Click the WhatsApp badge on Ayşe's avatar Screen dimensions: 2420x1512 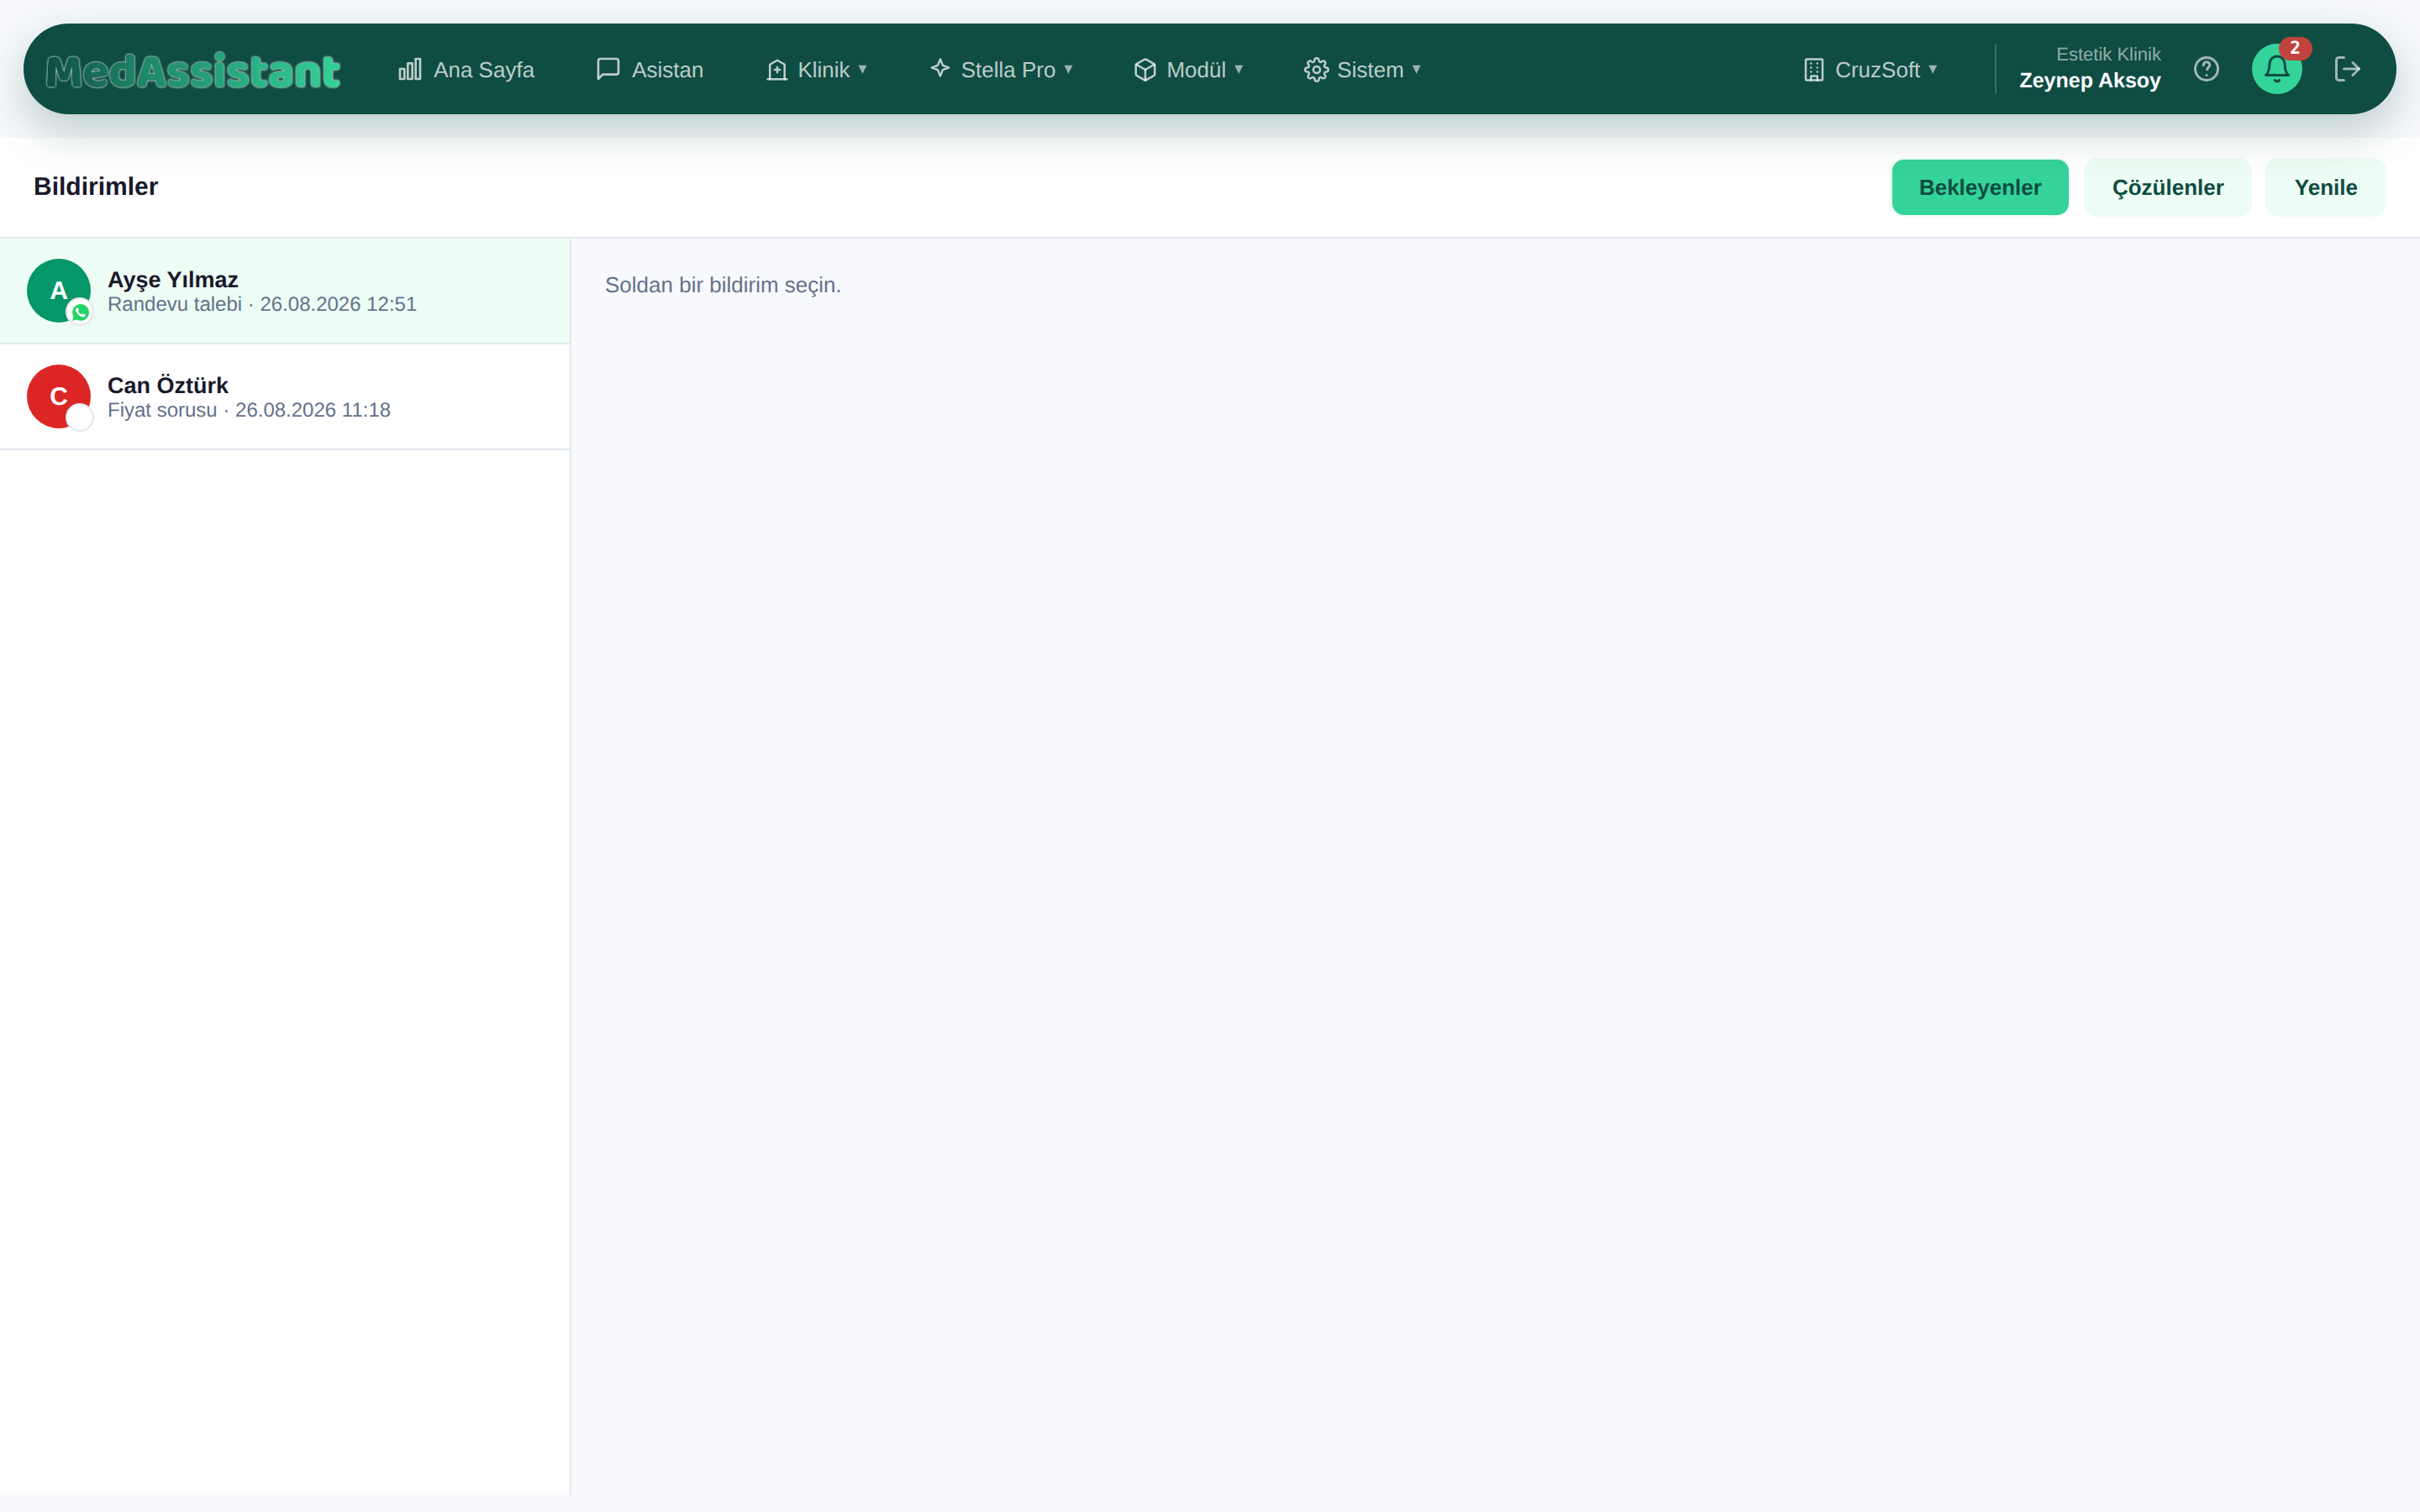click(x=80, y=312)
